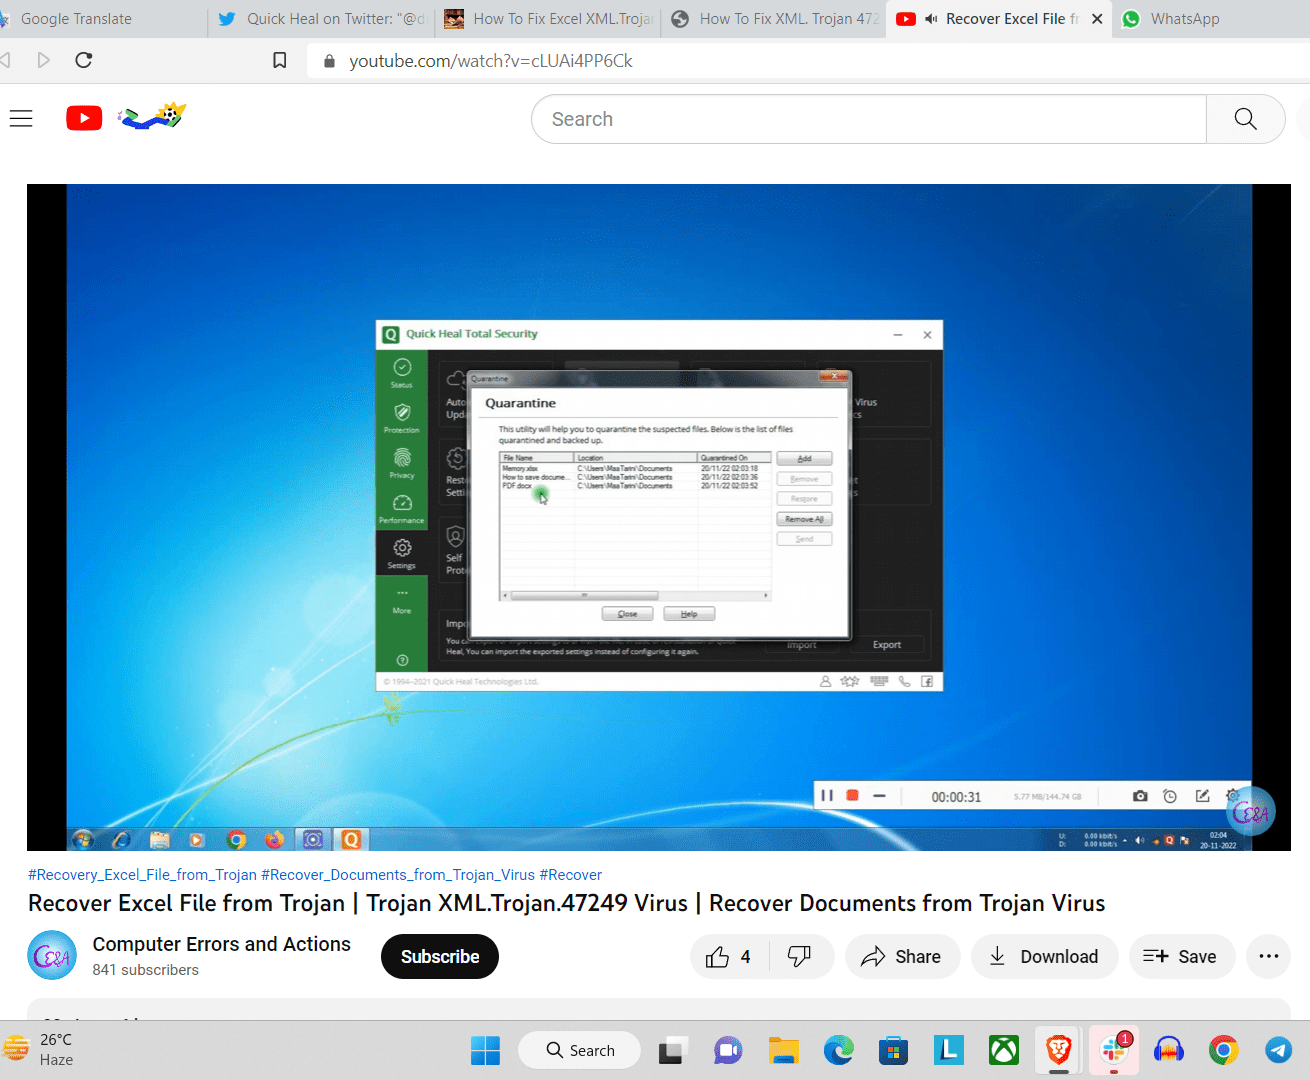1310x1080 pixels.
Task: Subscribe to Computer Errors and Actions
Action: pos(439,957)
